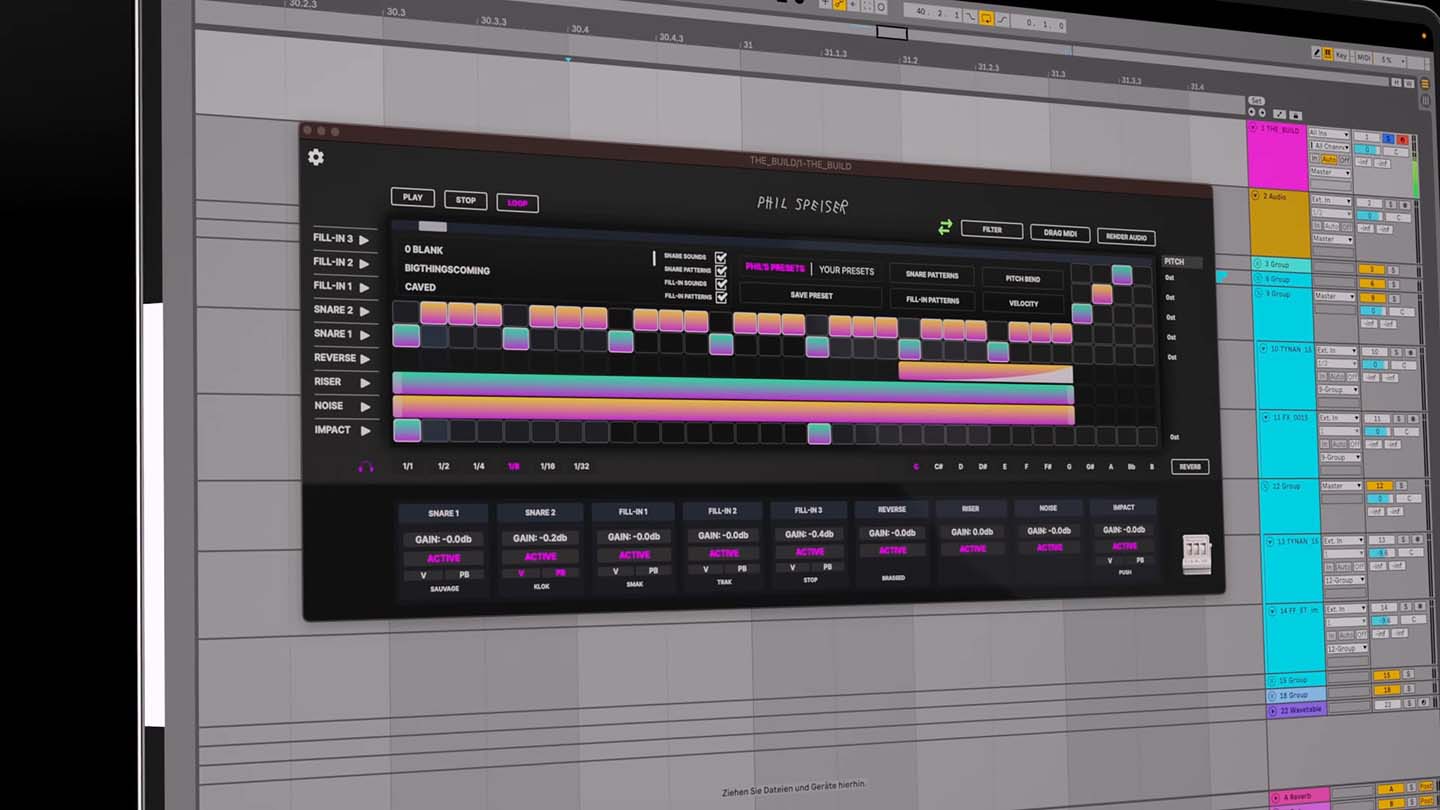Arm record on track 1 THE_BUILD

pyautogui.click(x=1402, y=140)
